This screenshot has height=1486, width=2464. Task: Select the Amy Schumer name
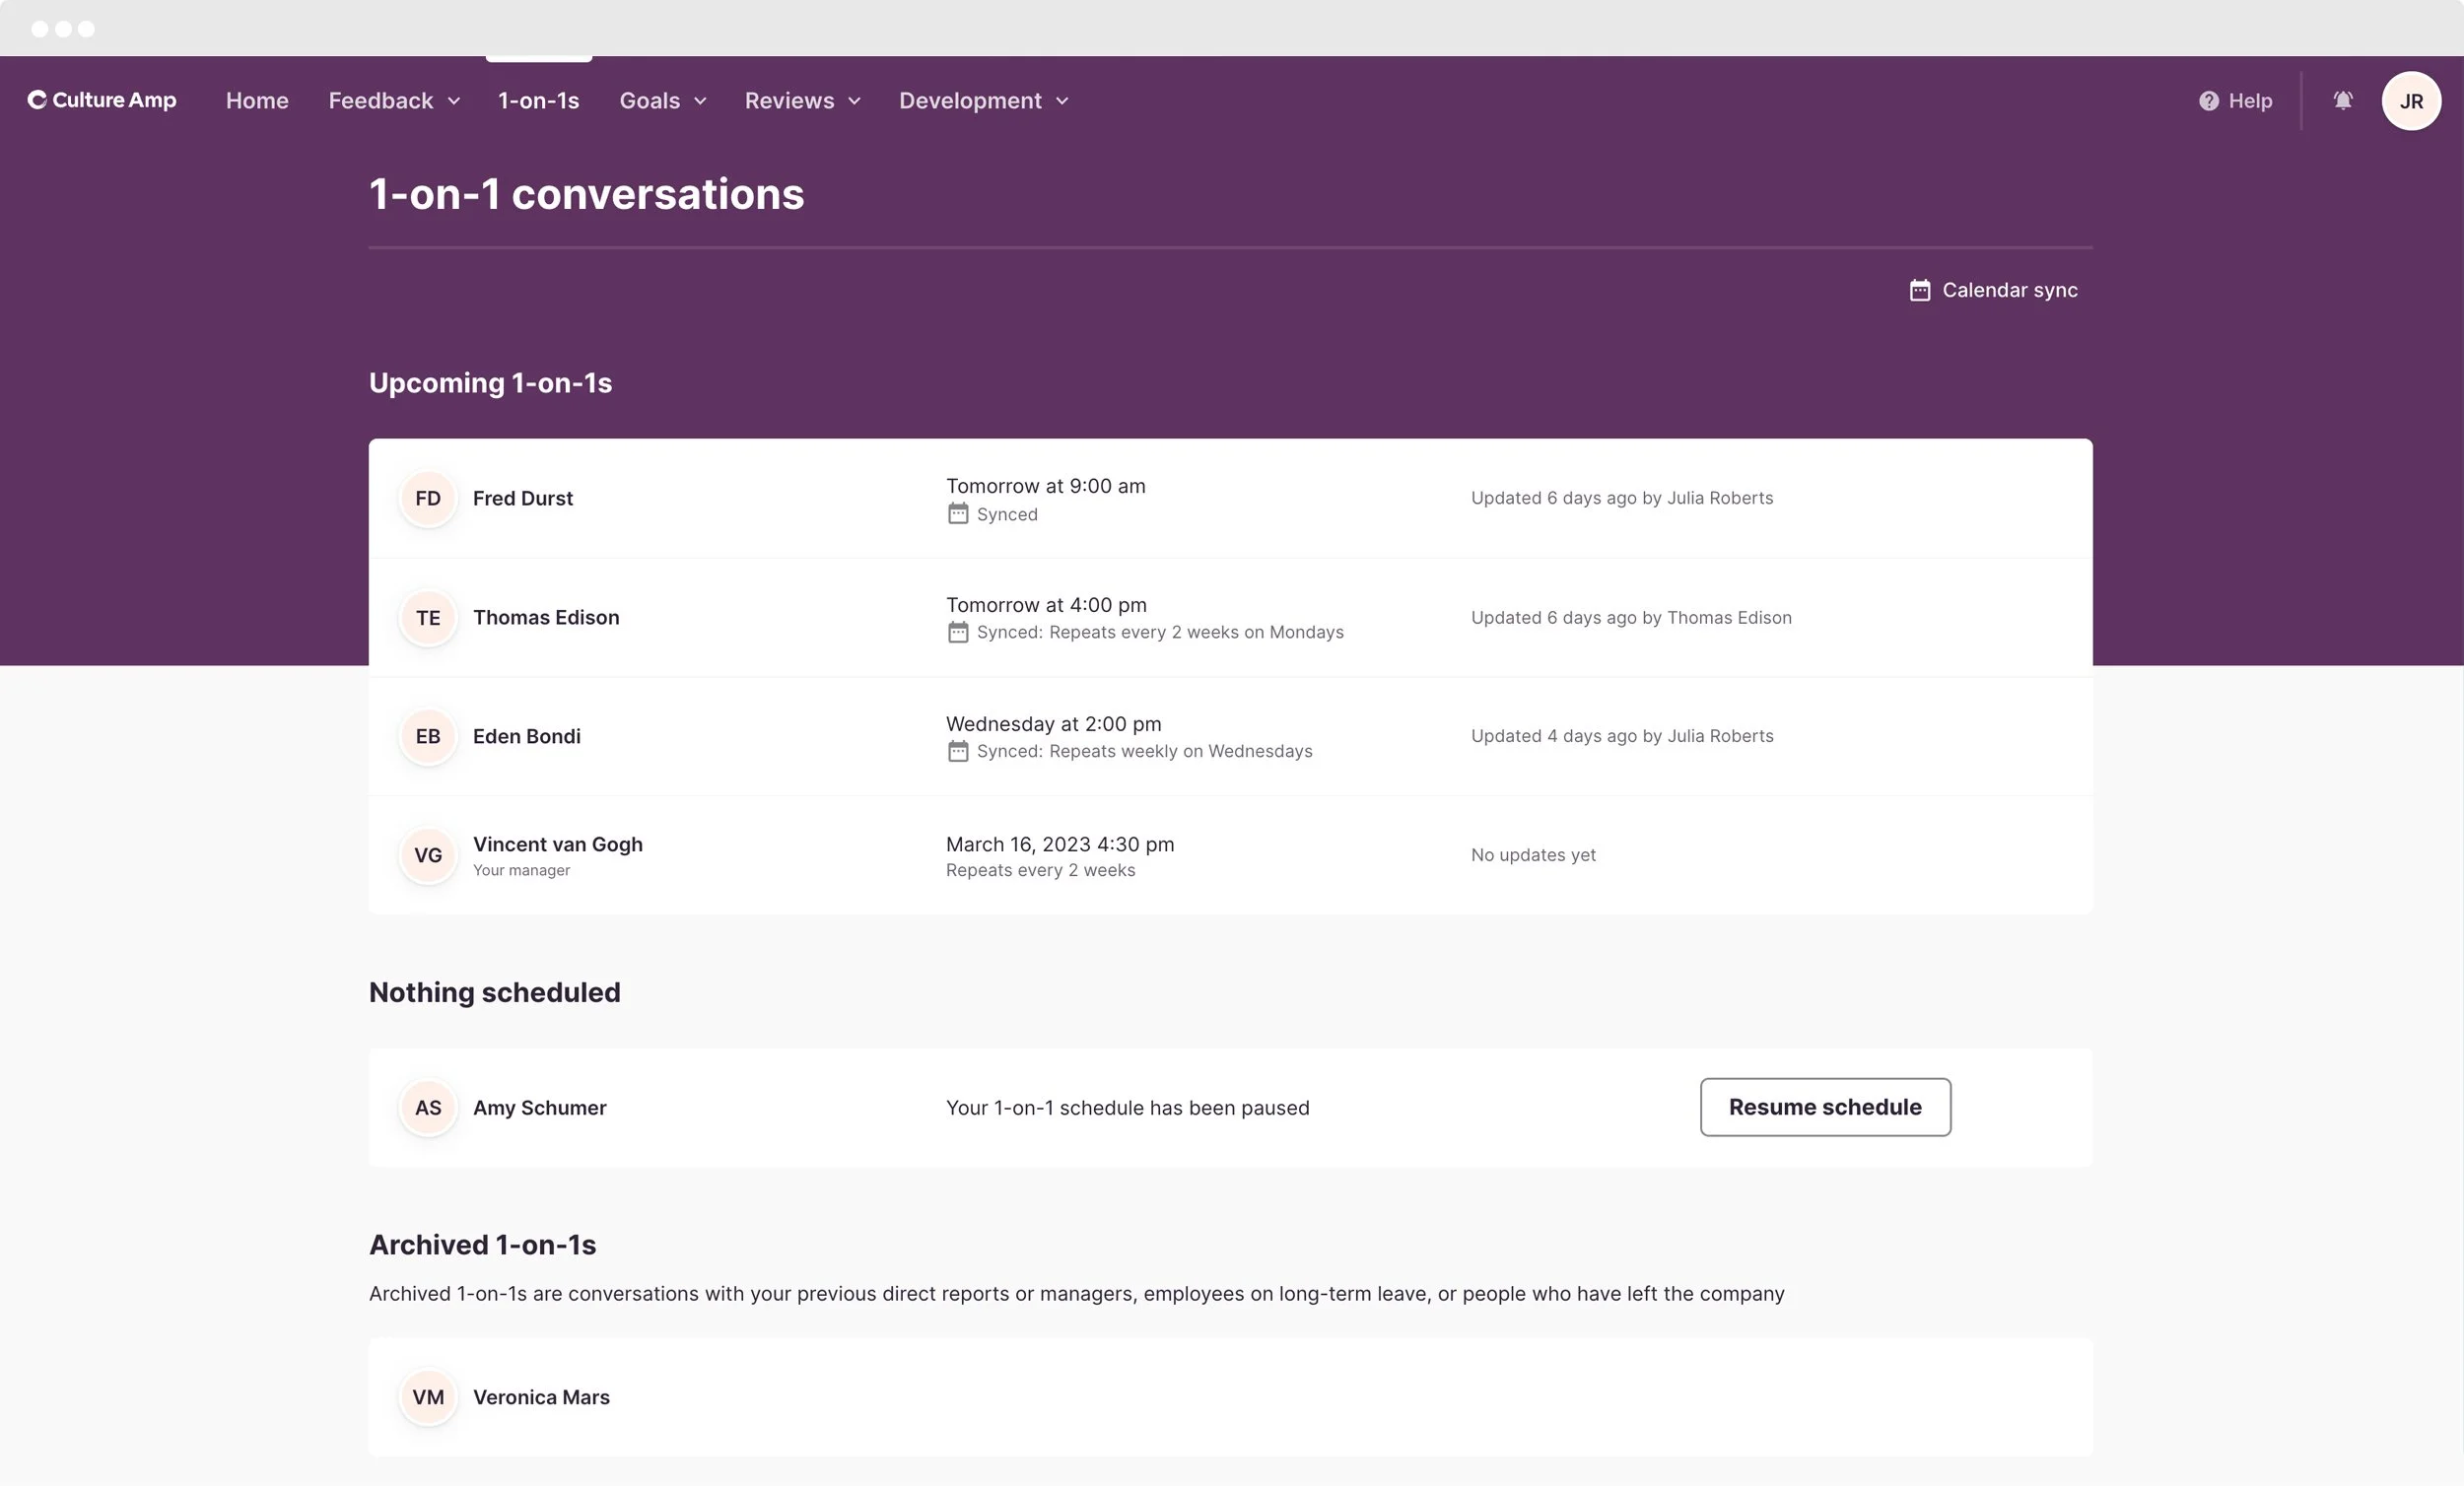coord(540,1108)
